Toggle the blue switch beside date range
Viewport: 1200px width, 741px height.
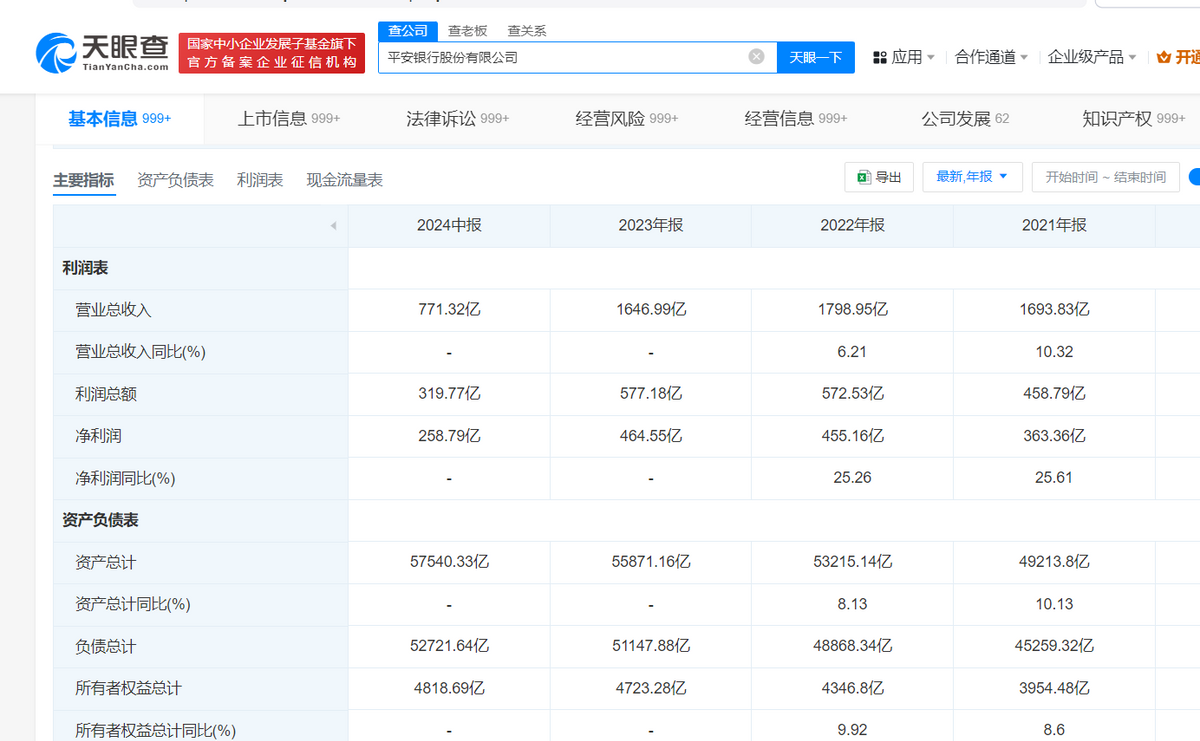(x=1194, y=177)
